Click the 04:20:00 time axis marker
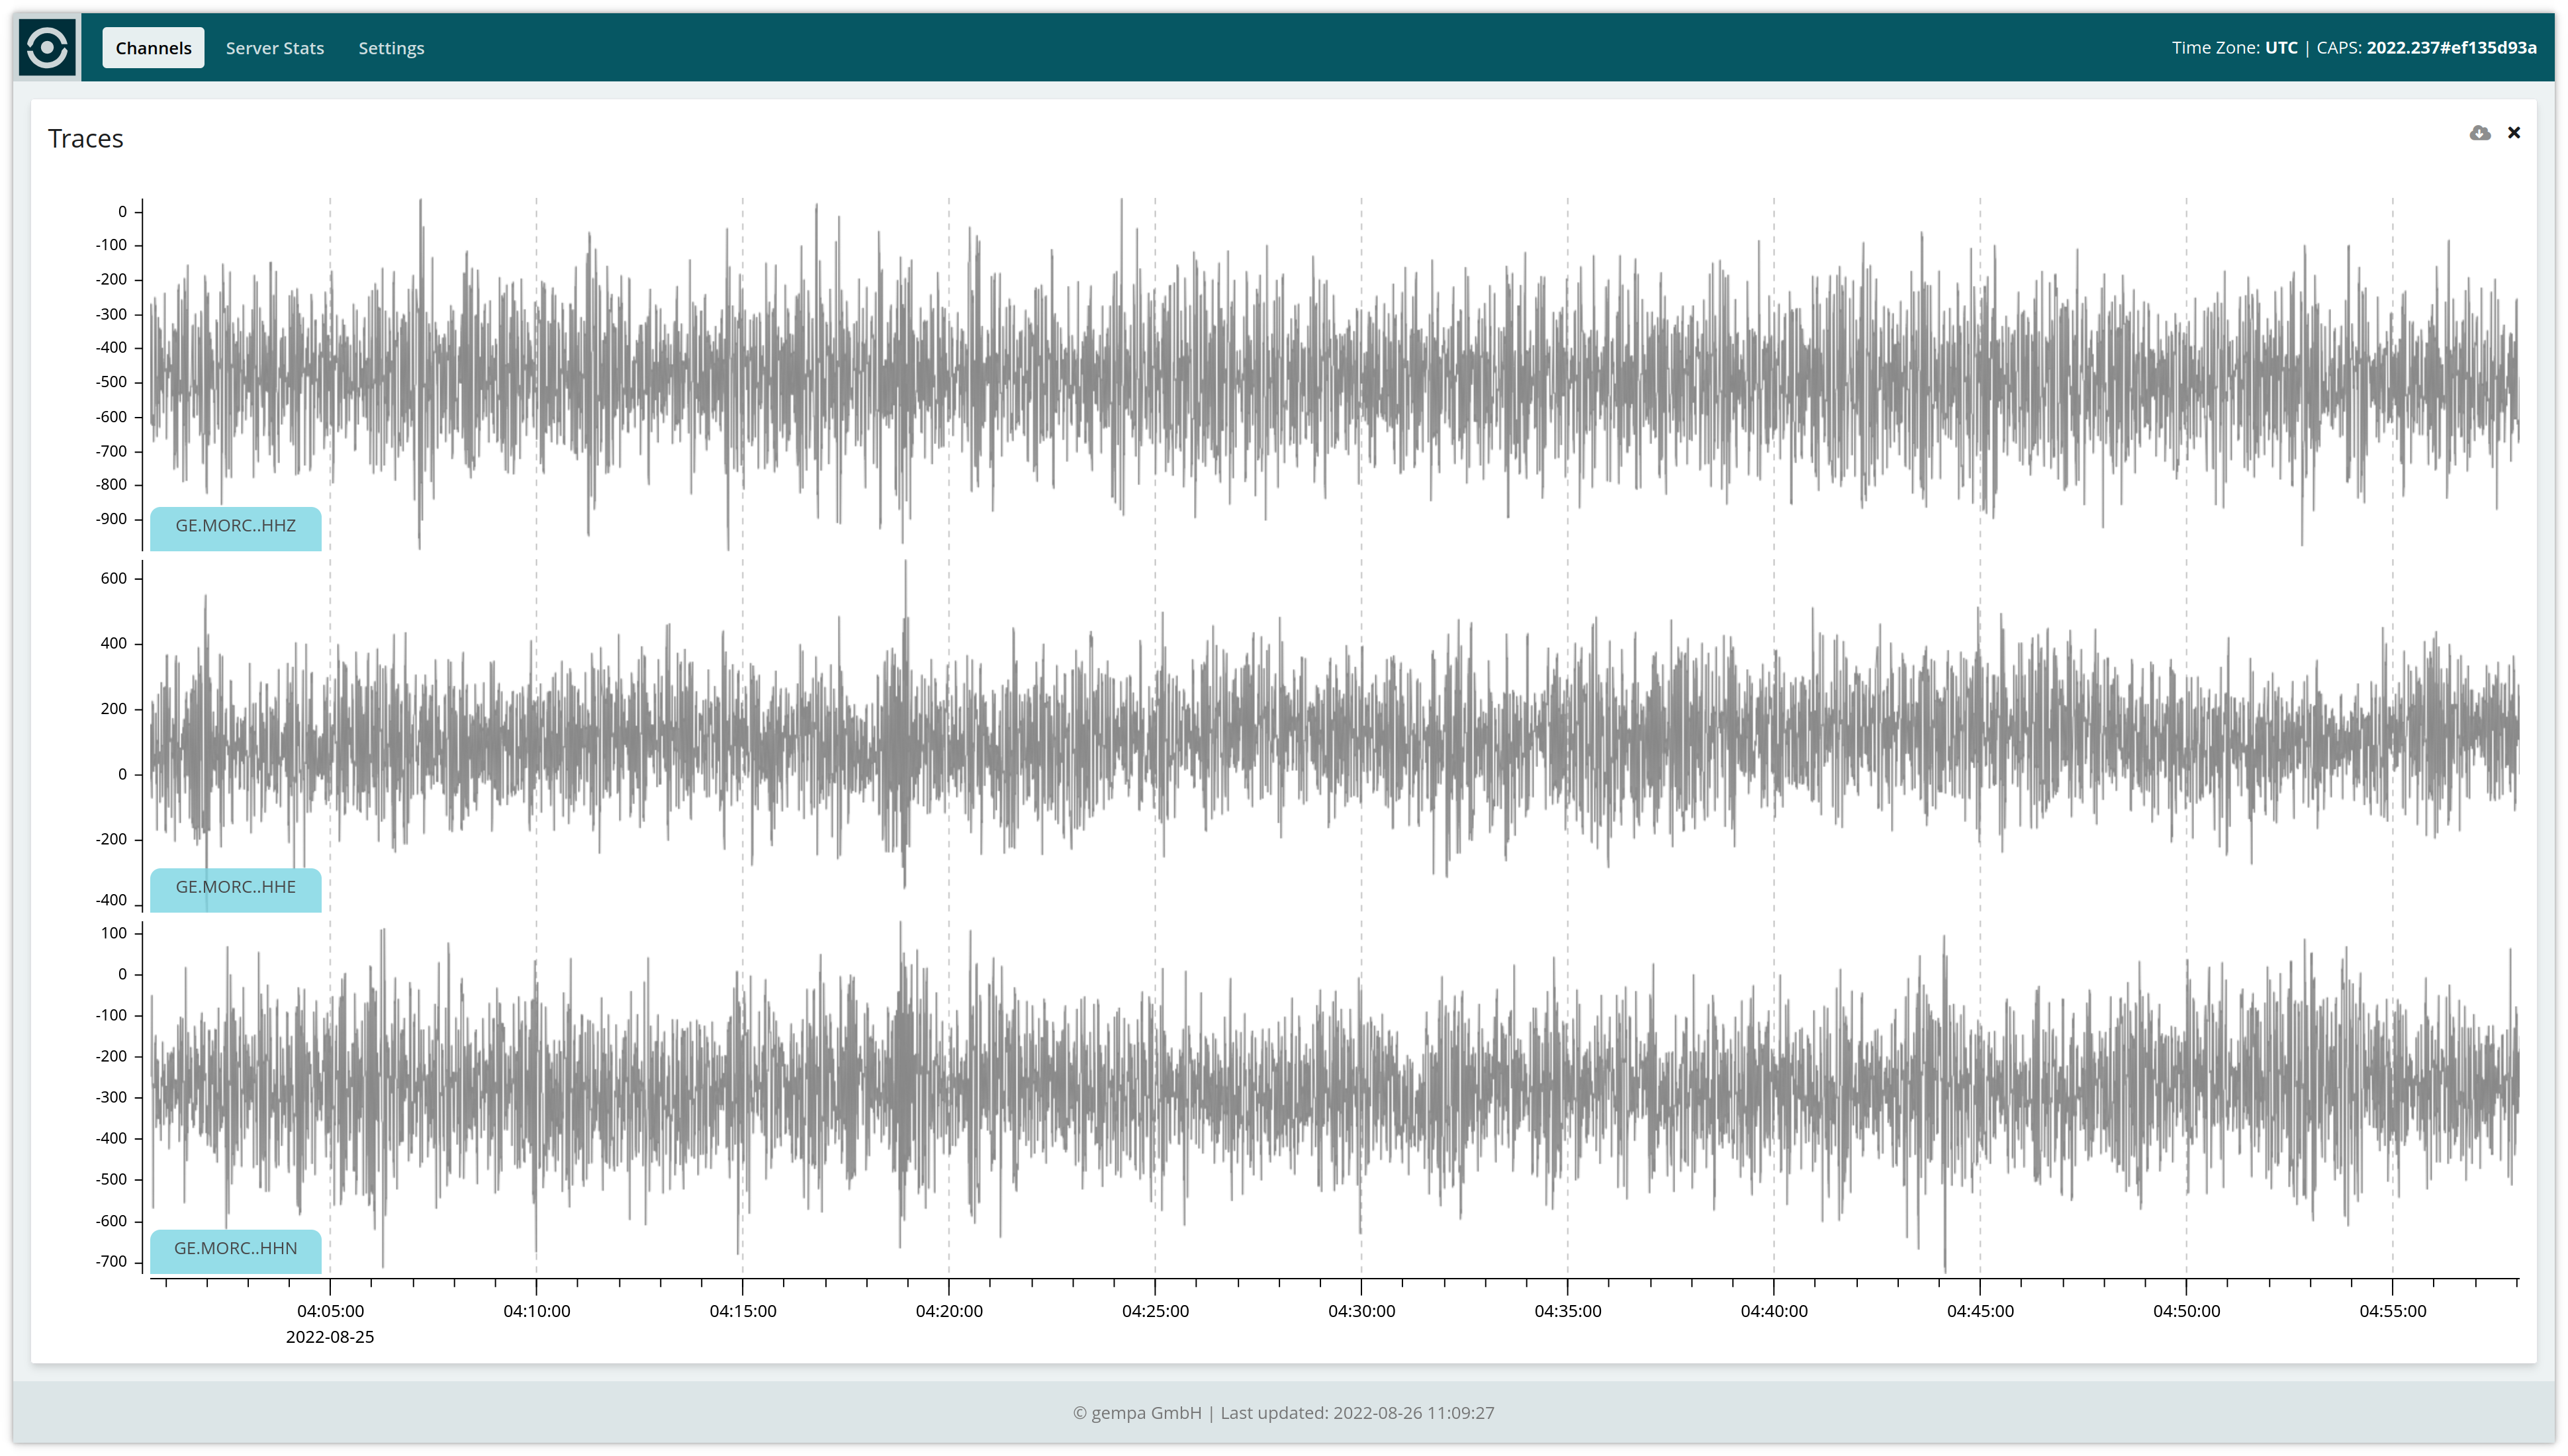The height and width of the screenshot is (1456, 2568). (x=949, y=1311)
